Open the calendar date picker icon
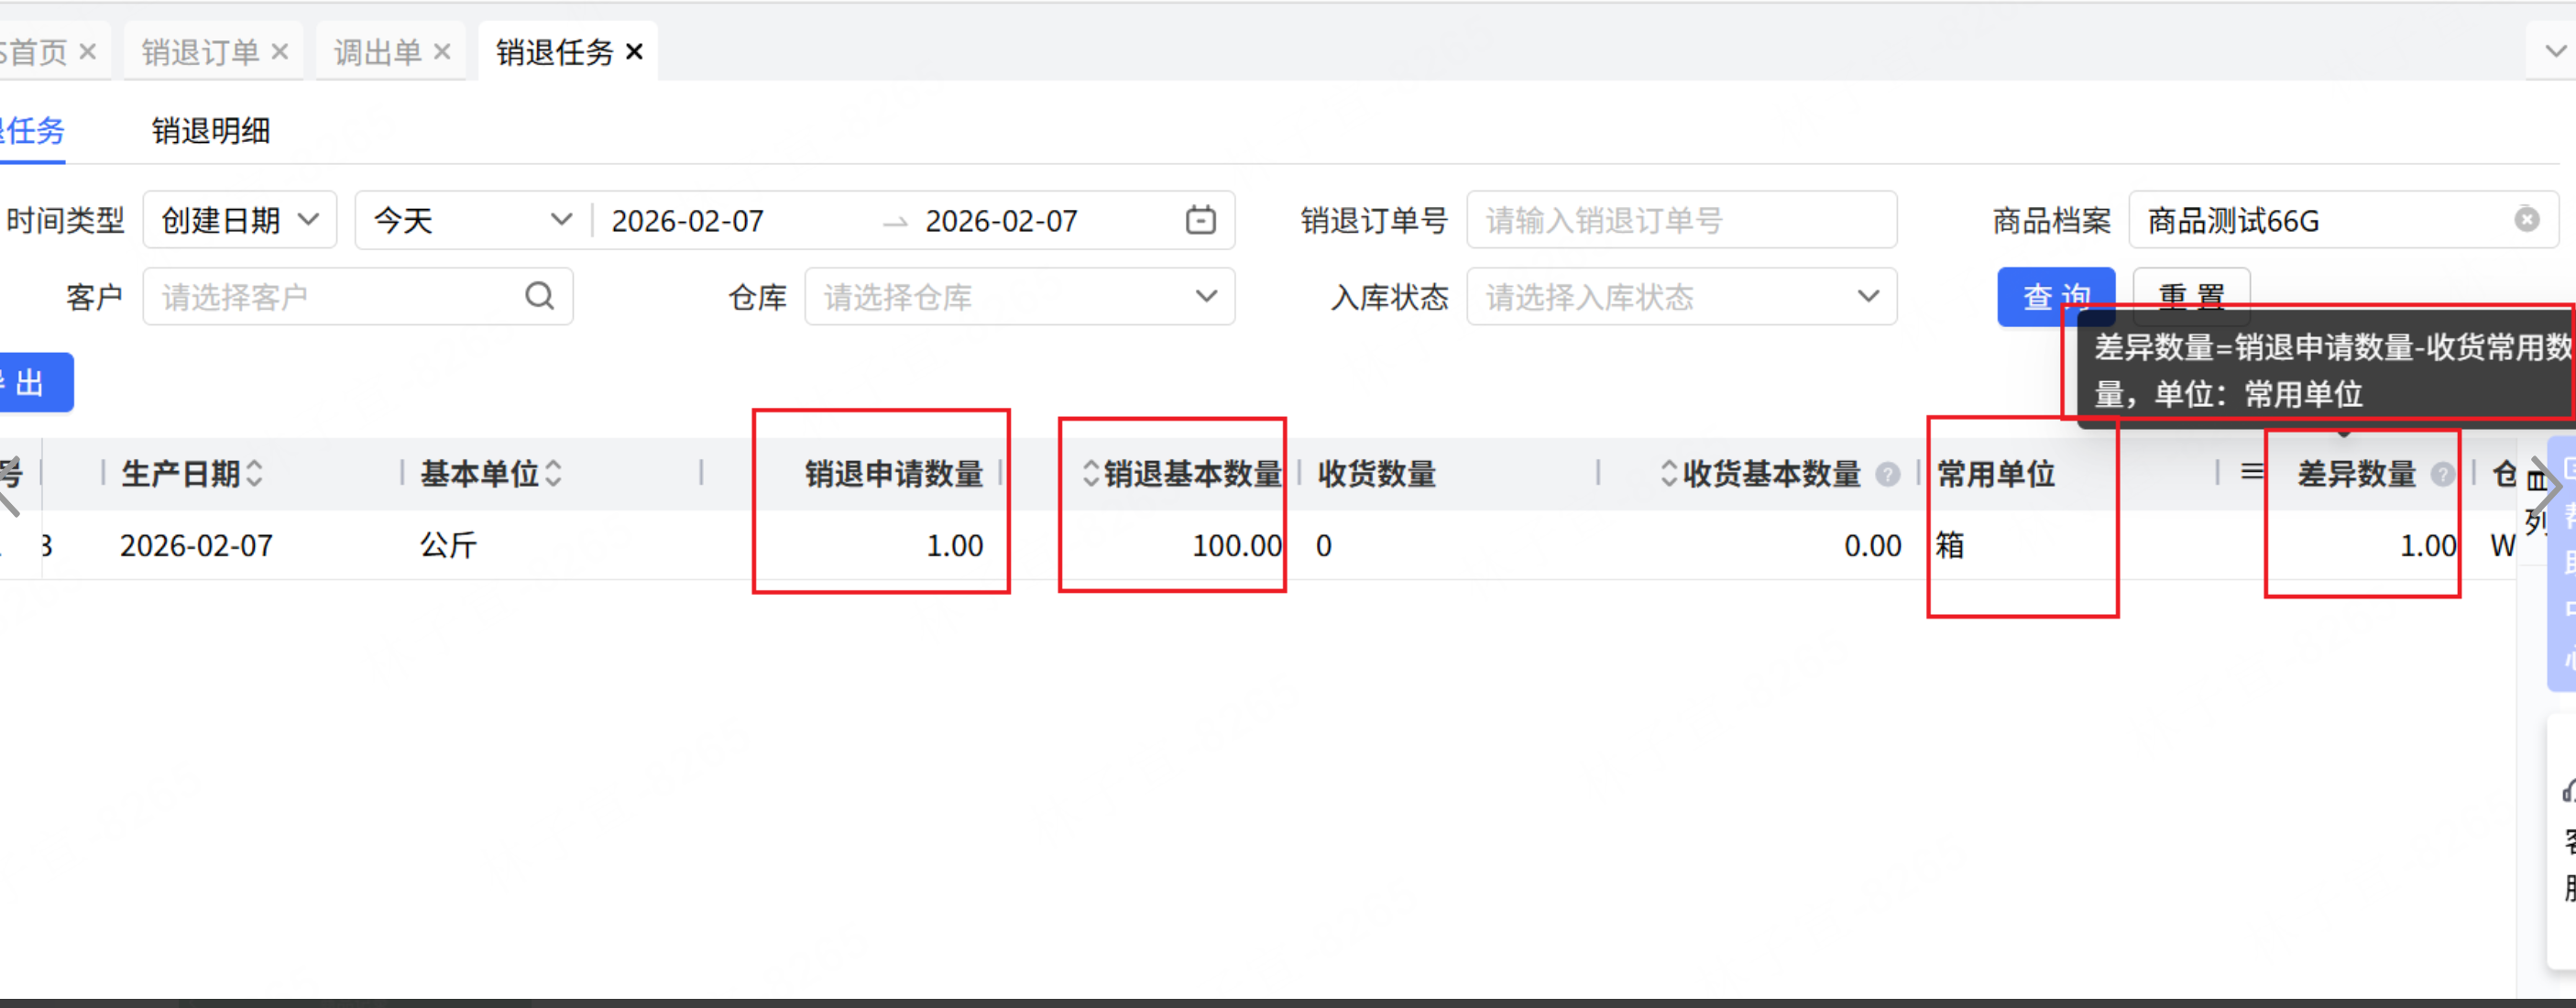This screenshot has width=2576, height=1008. (x=1200, y=220)
